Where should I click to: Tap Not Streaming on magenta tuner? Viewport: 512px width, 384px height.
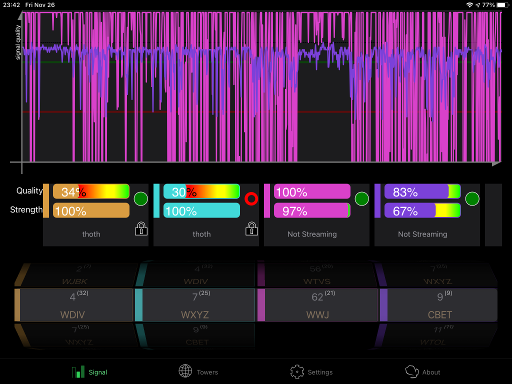[x=312, y=234]
